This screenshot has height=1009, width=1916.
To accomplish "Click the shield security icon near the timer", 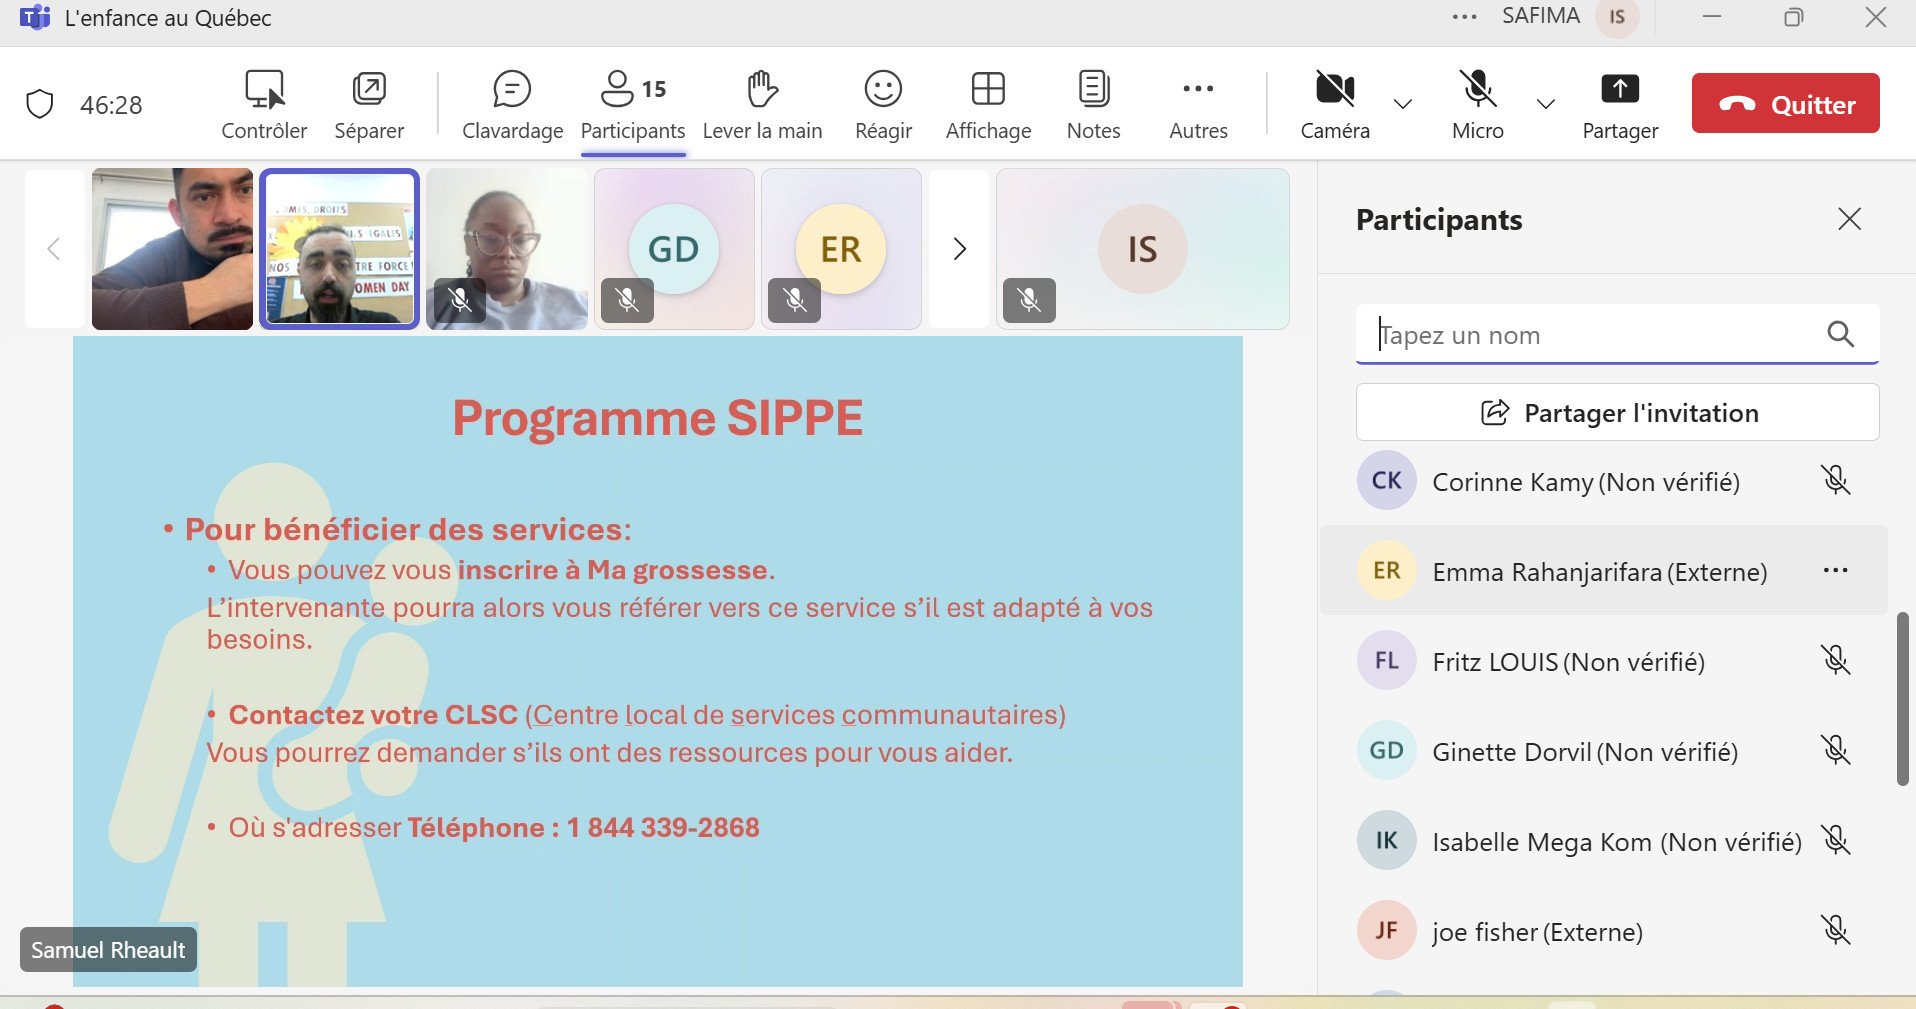I will (40, 104).
